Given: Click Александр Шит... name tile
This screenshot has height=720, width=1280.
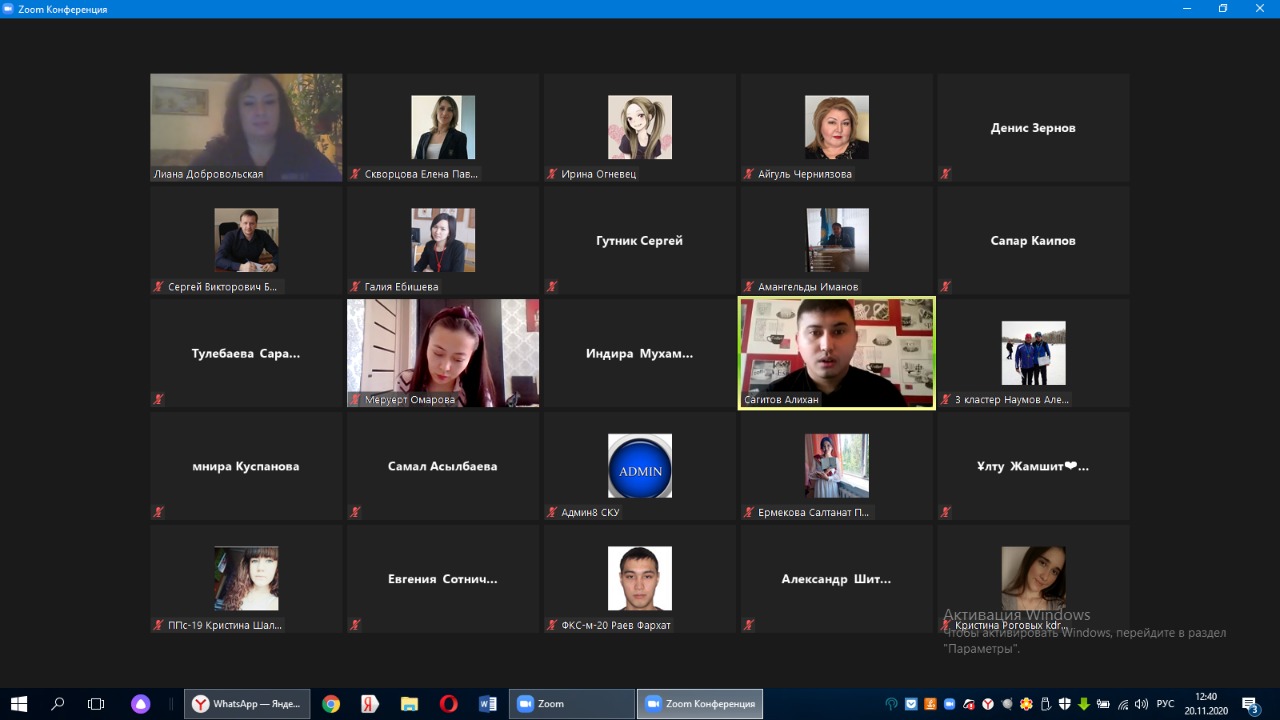Looking at the screenshot, I should (836, 579).
